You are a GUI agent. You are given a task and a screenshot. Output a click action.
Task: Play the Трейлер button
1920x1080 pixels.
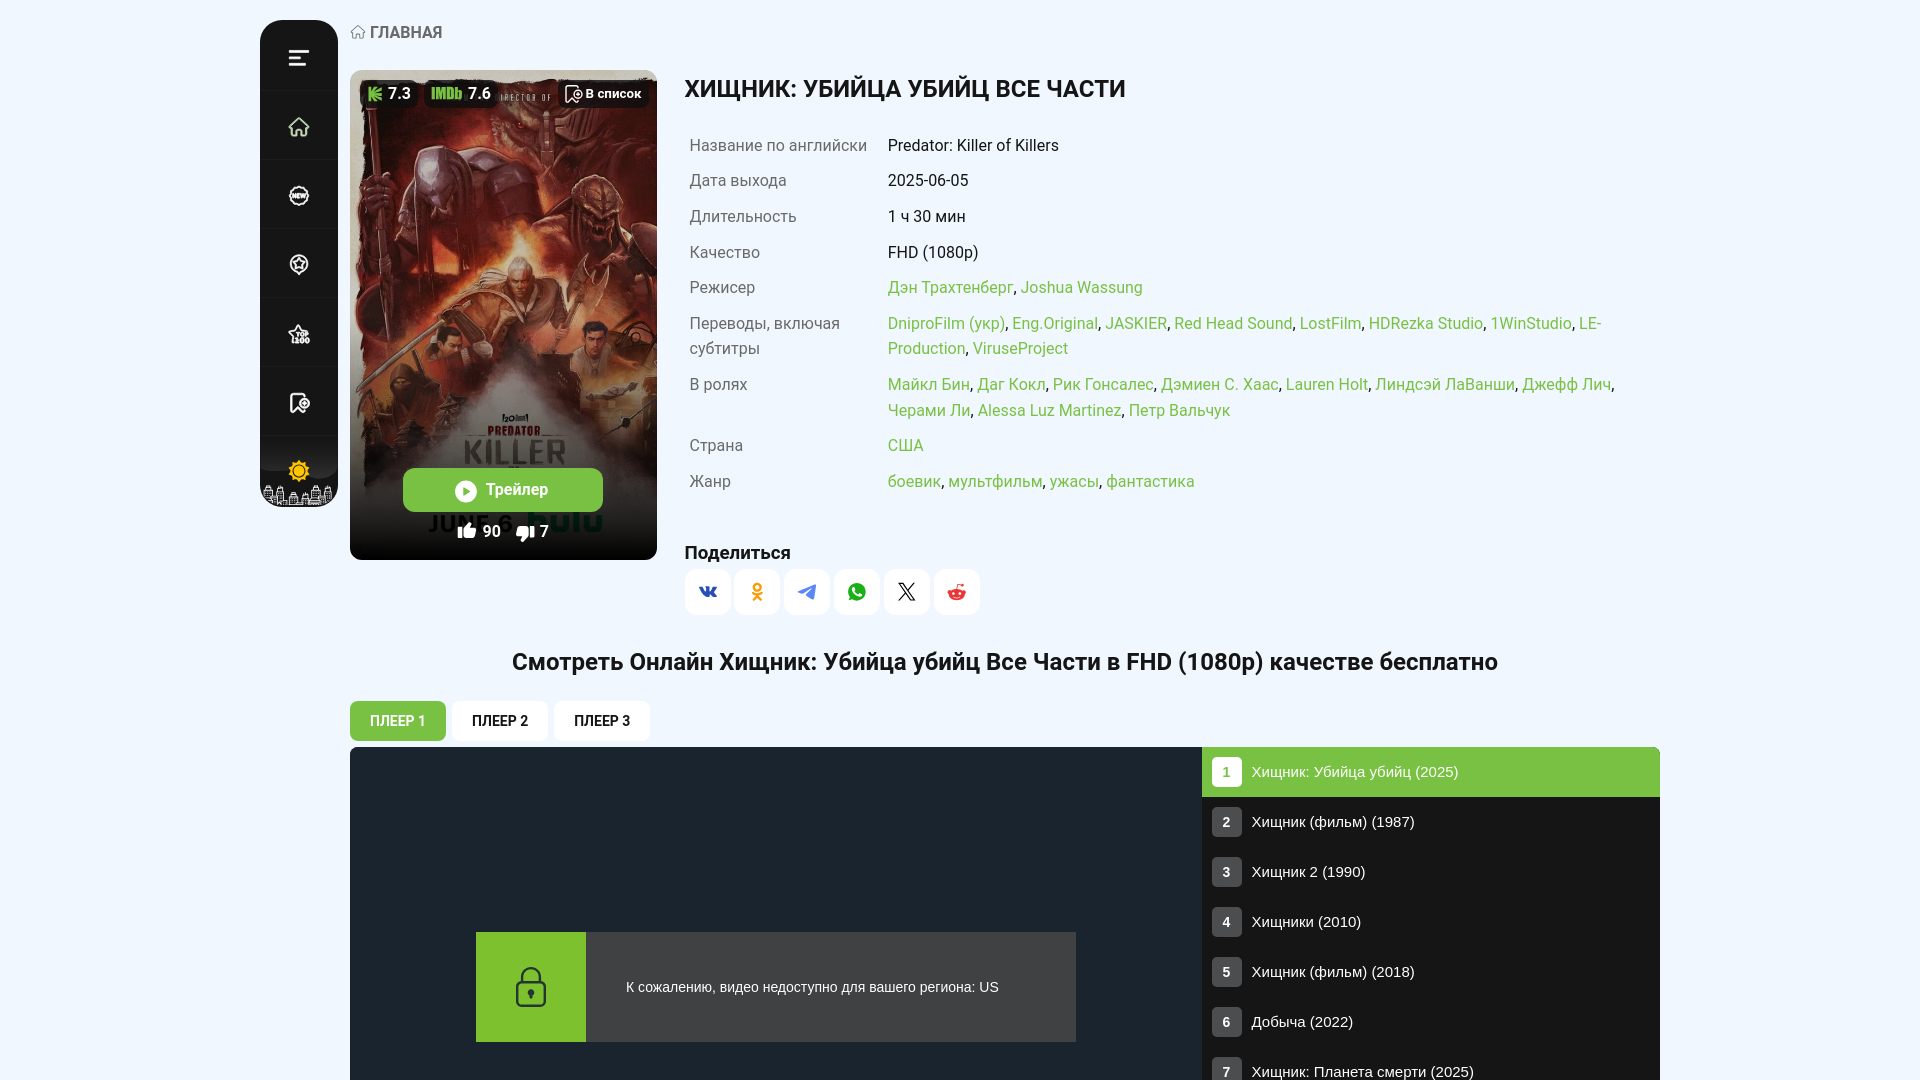[x=502, y=490]
